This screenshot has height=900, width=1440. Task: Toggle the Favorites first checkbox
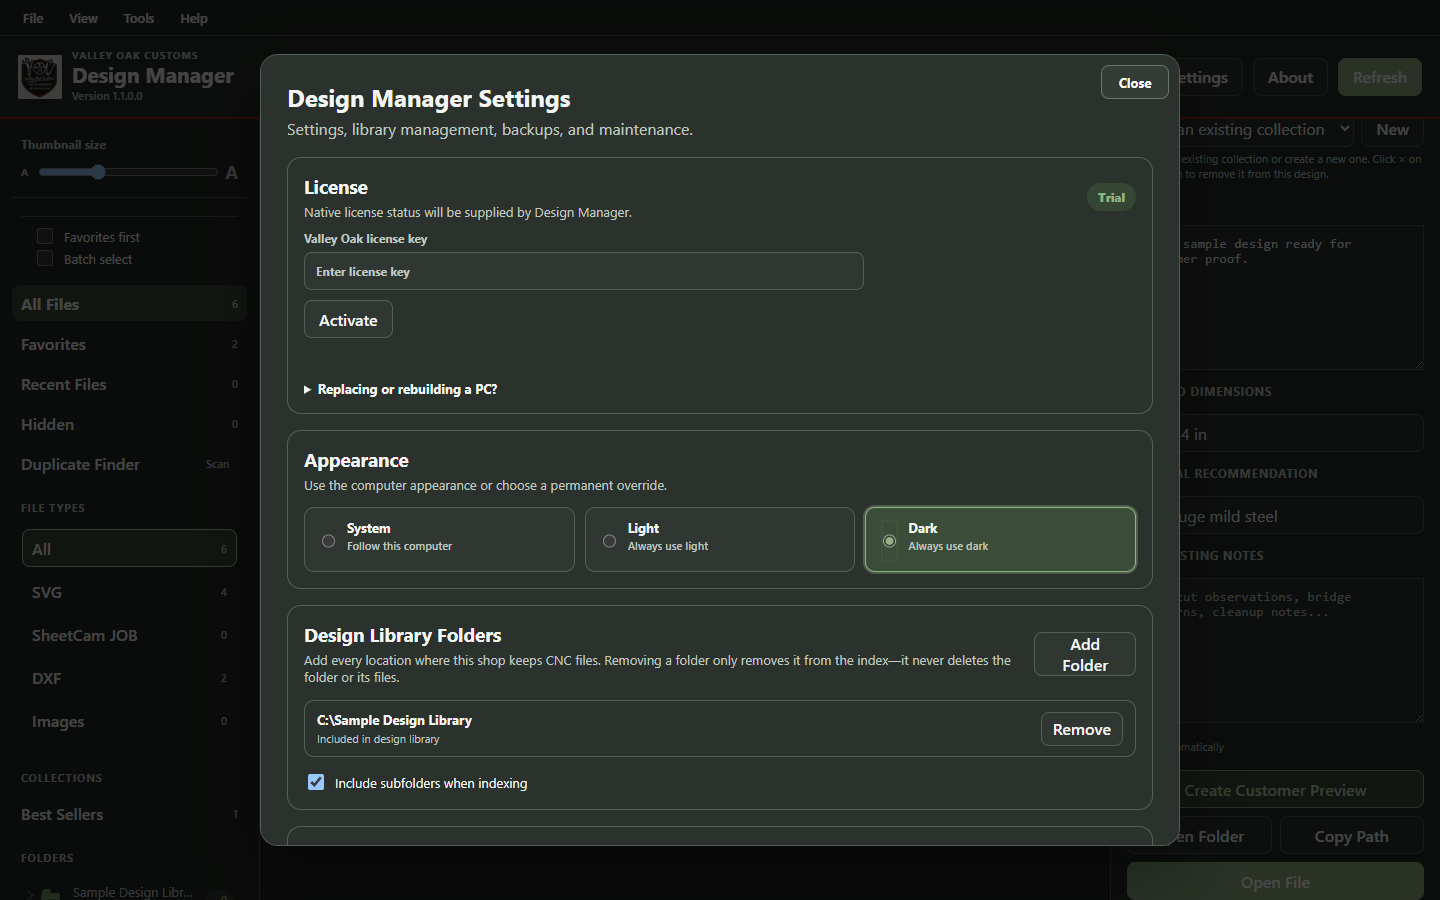coord(45,236)
